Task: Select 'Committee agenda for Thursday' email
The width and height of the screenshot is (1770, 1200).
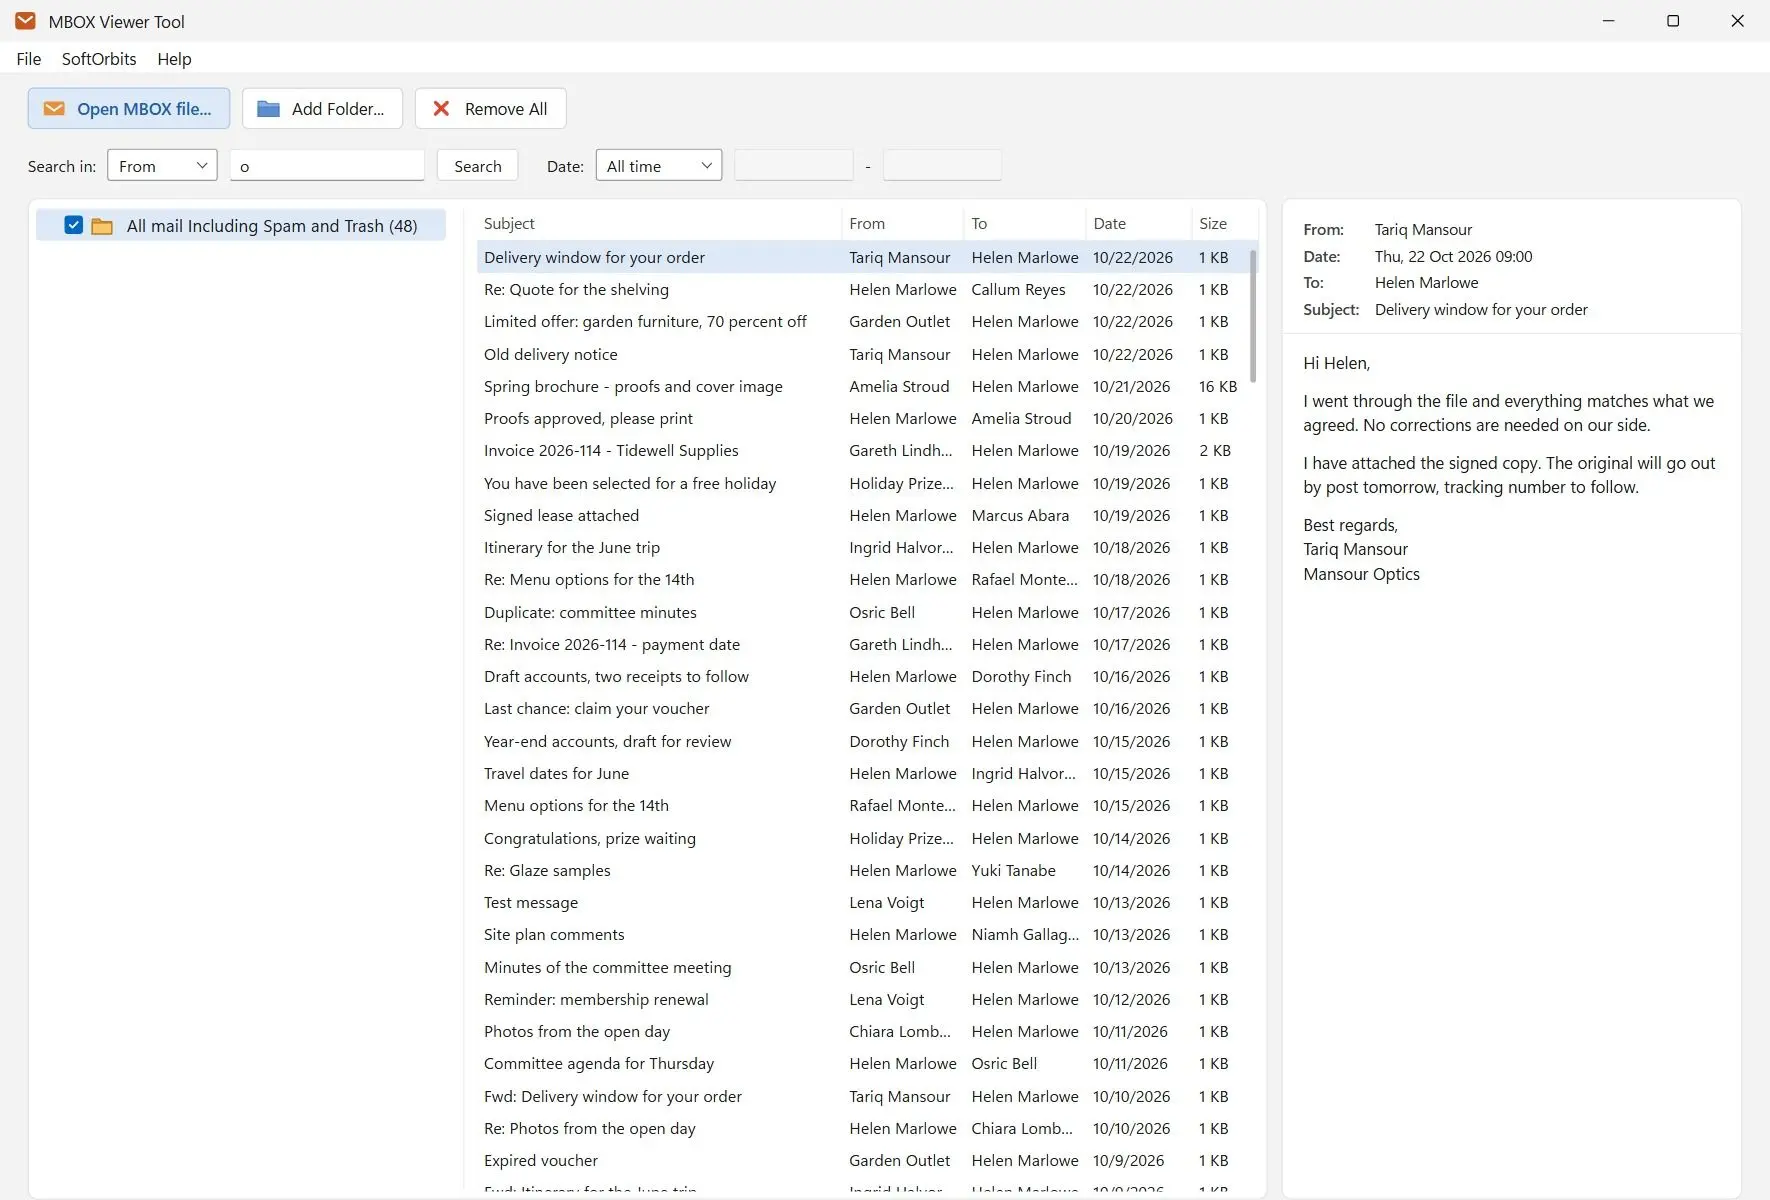Action: (x=862, y=1063)
